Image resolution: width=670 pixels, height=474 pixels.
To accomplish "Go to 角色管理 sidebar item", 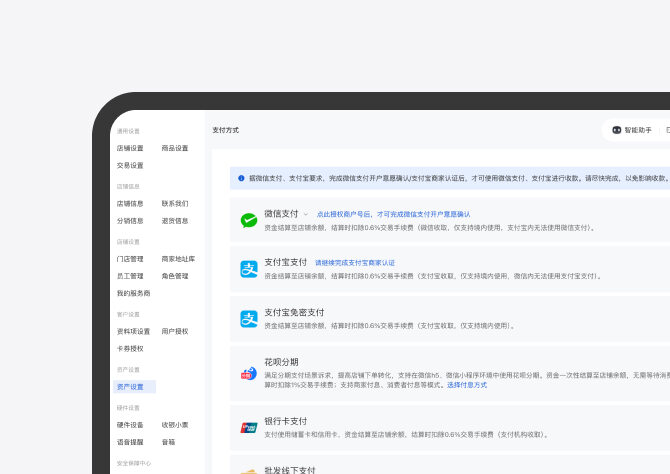I will (175, 276).
